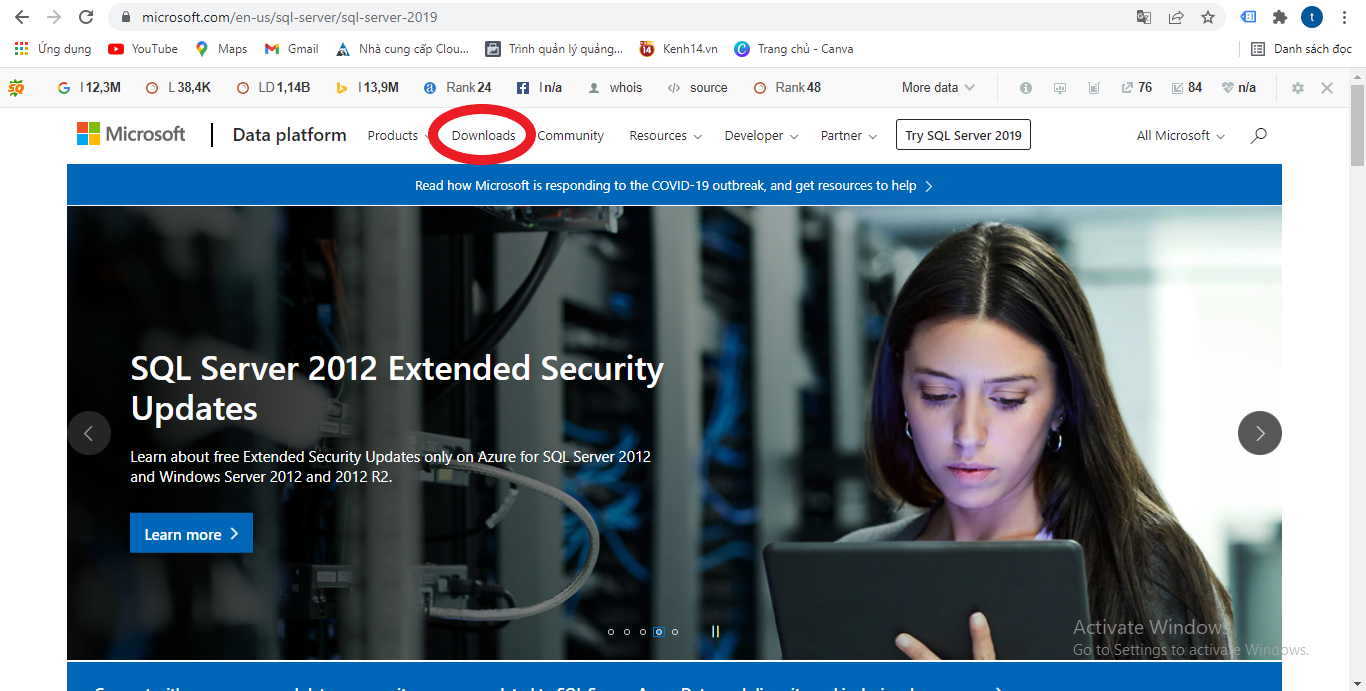Expand the Resources menu

(x=665, y=136)
